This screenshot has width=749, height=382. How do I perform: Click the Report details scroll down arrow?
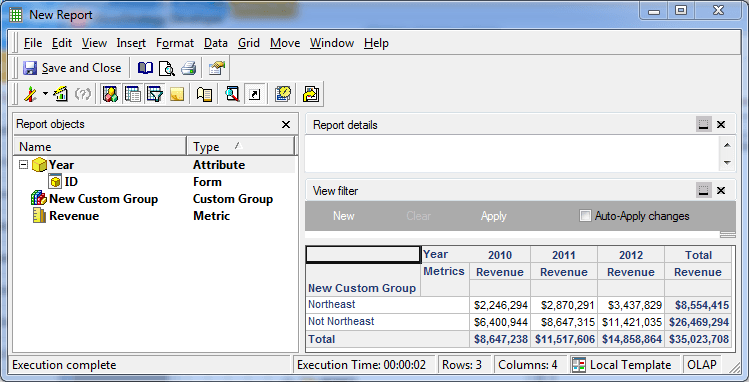tap(727, 163)
